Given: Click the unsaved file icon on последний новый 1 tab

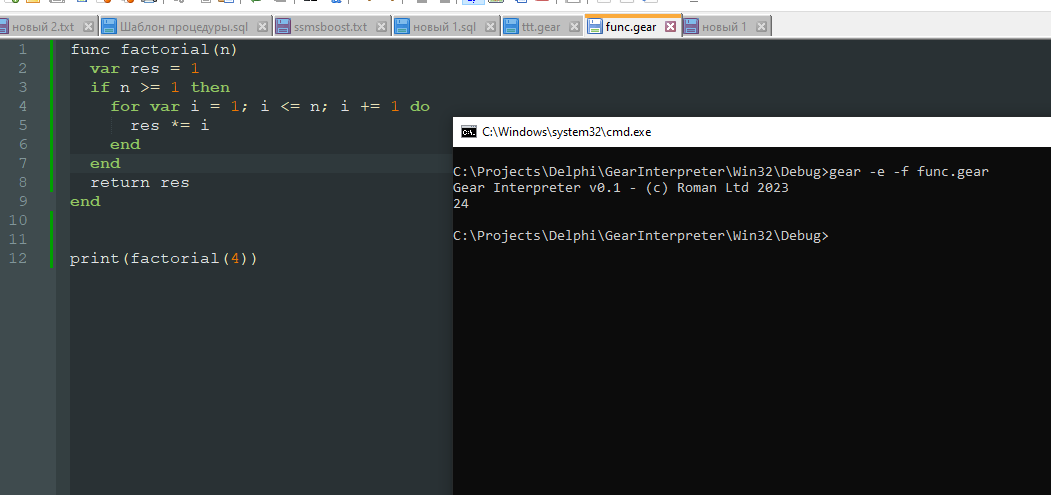Looking at the screenshot, I should (x=691, y=27).
